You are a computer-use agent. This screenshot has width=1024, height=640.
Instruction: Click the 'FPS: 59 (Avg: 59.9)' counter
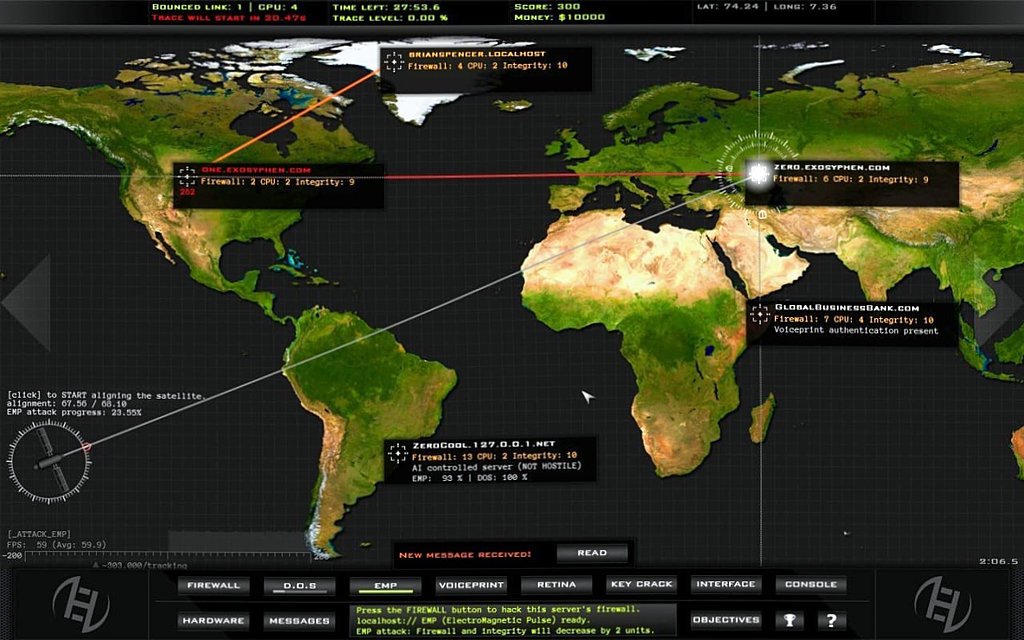(56, 545)
